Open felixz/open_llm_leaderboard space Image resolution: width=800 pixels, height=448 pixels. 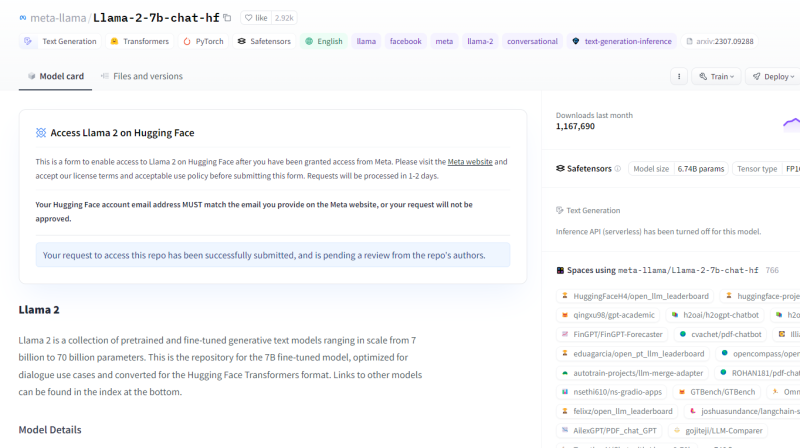coord(617,411)
